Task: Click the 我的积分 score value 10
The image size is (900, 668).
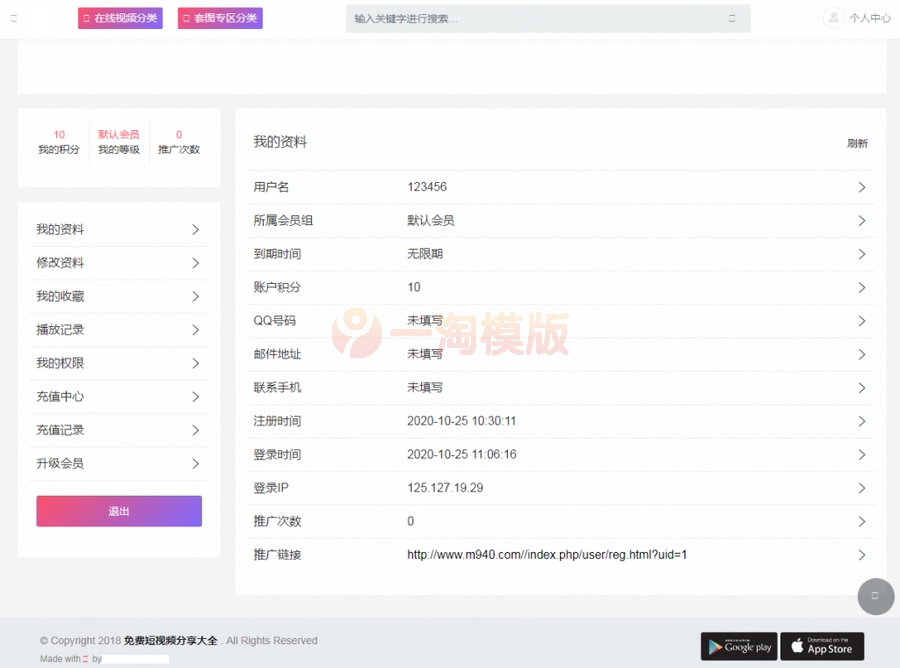Action: pos(58,134)
